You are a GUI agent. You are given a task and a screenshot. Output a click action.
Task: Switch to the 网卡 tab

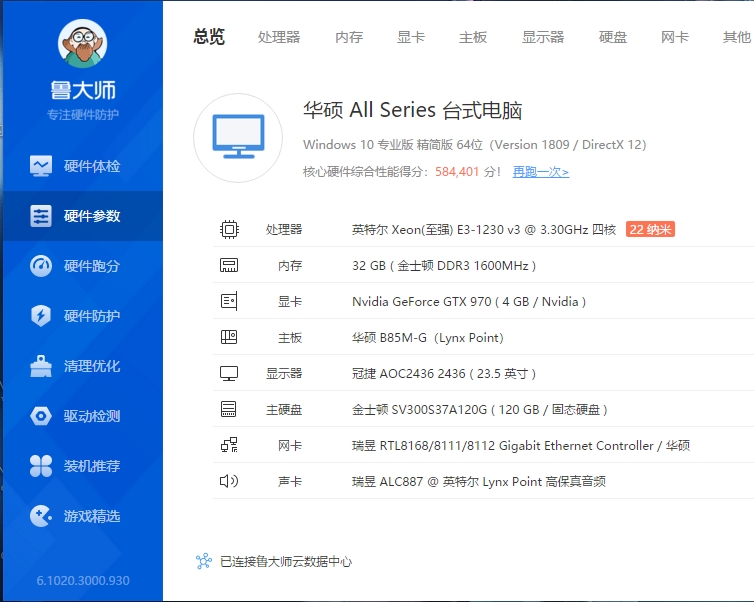pos(675,37)
